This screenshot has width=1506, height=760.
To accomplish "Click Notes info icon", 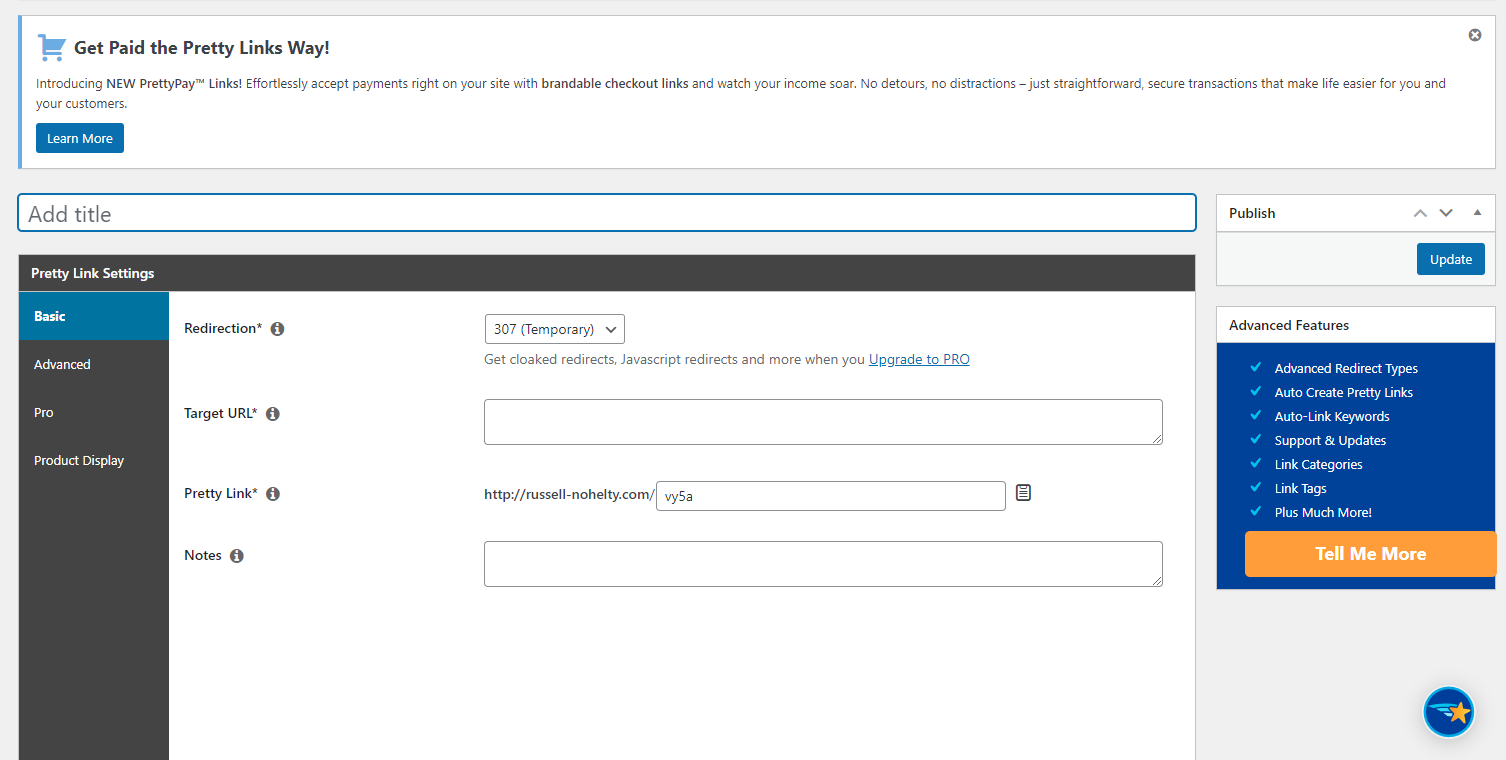I will [x=237, y=556].
